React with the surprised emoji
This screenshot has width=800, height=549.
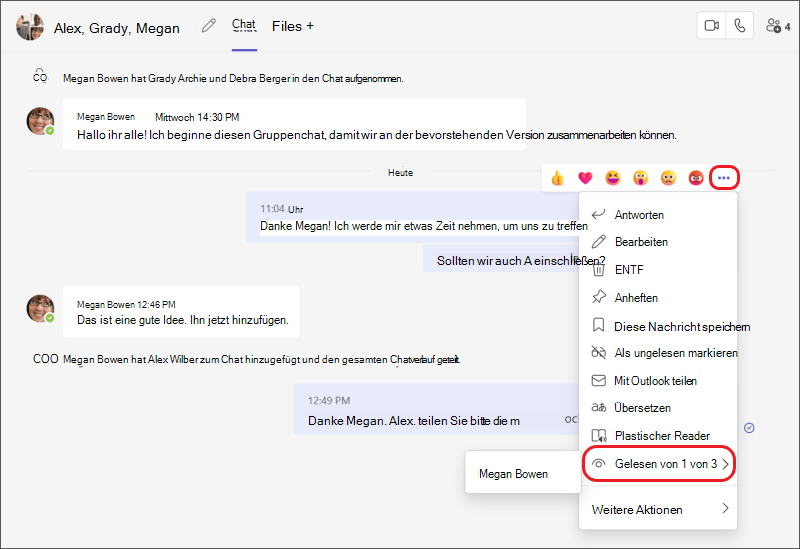pos(640,178)
